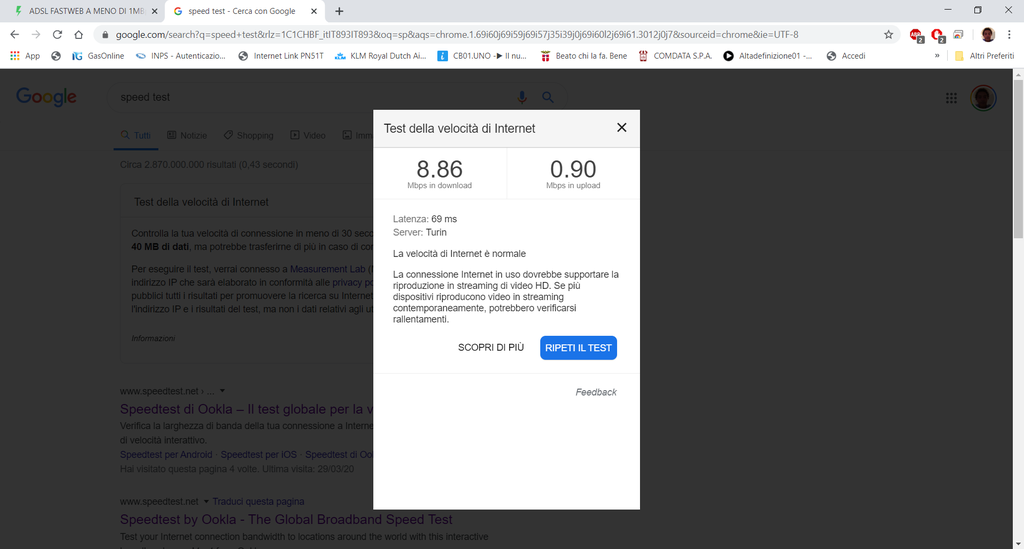Click the cast/media extension icon
The height and width of the screenshot is (549, 1024).
pyautogui.click(x=958, y=35)
